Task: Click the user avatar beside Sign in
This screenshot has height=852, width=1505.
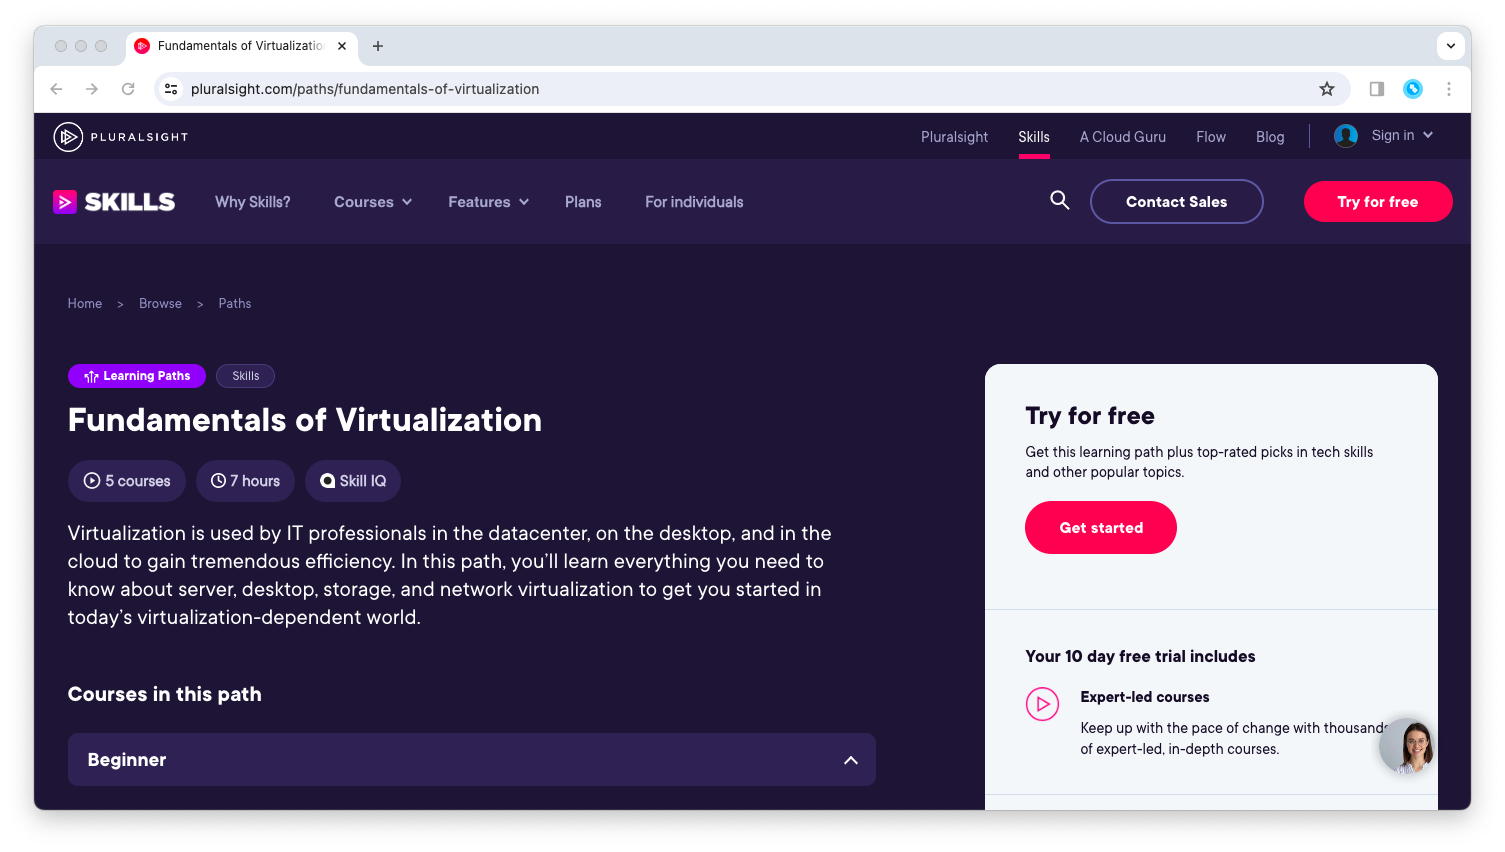Action: pyautogui.click(x=1345, y=136)
